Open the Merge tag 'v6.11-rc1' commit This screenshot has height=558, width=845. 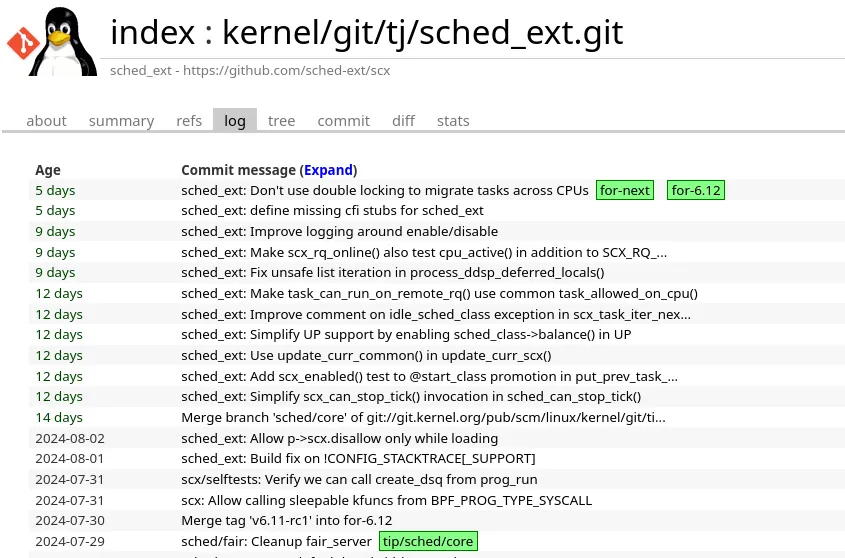286,521
